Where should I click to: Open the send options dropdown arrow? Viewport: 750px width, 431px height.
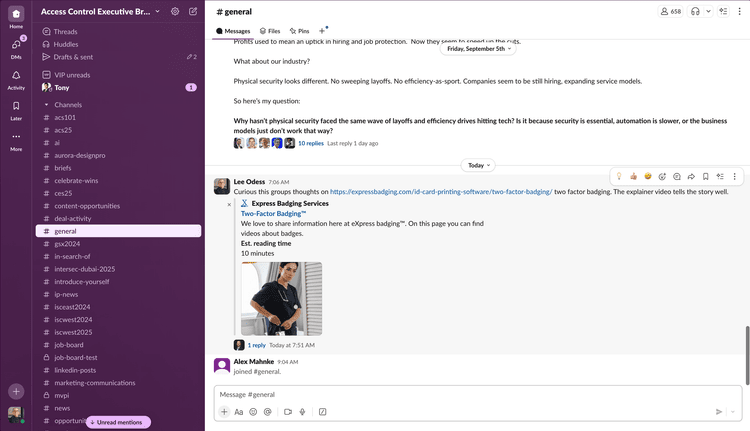pos(733,412)
